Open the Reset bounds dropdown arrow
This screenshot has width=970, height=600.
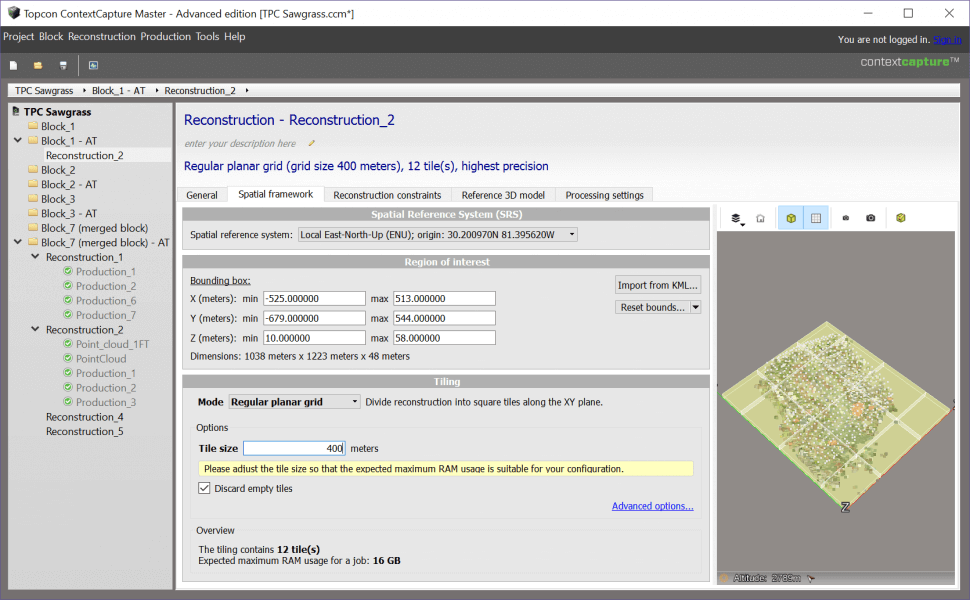[695, 307]
